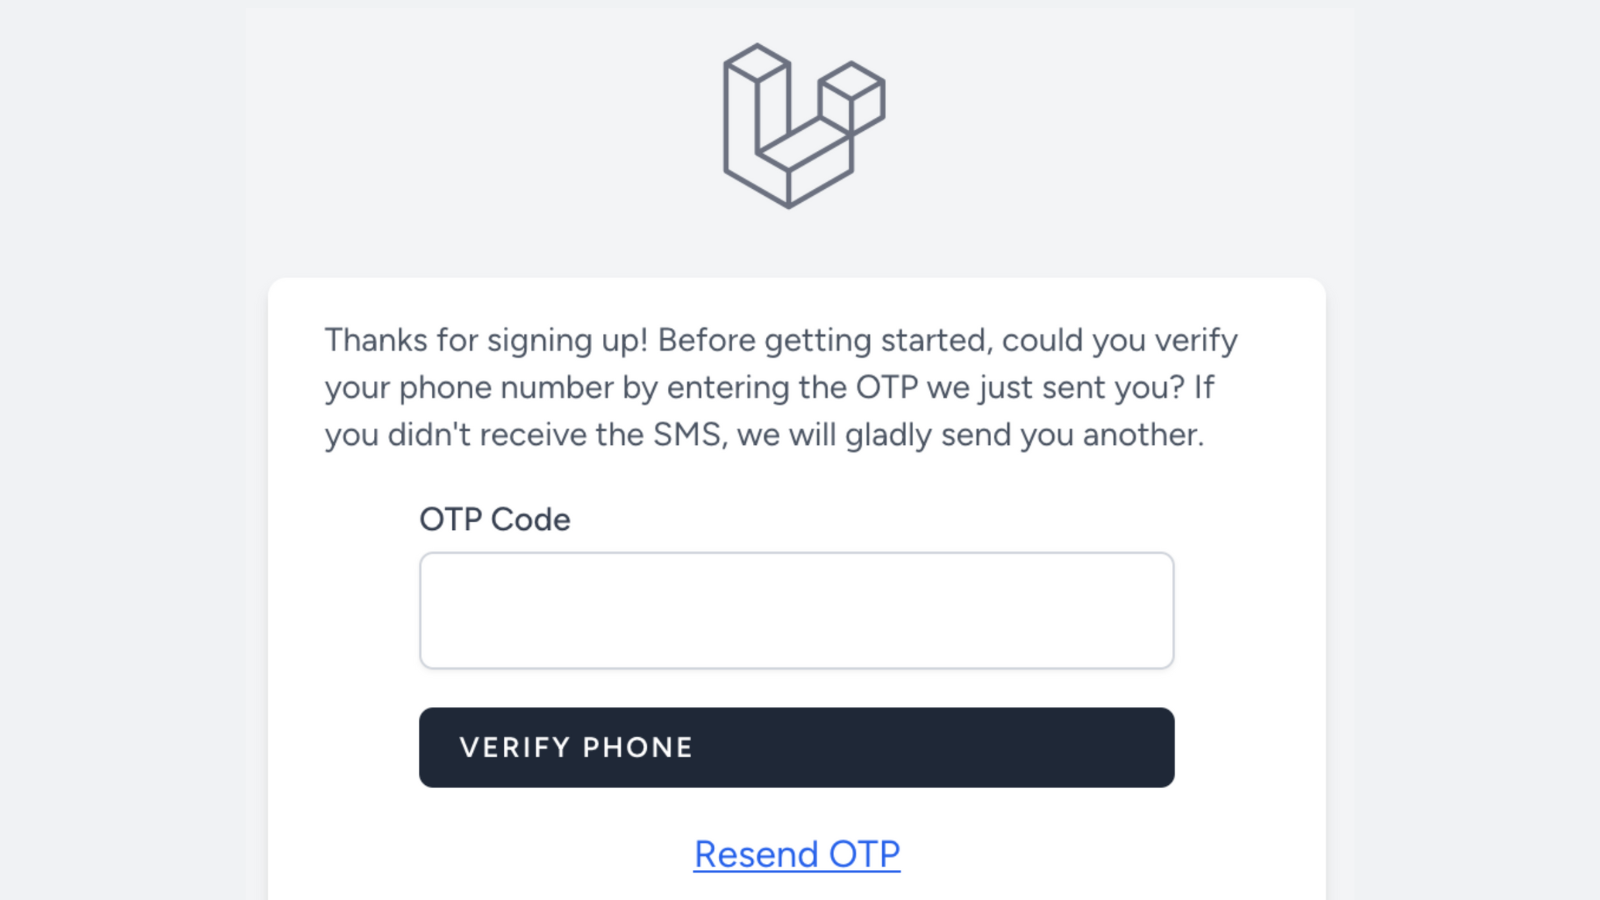
Task: Confirm phone number with Verify Phone
Action: (x=796, y=747)
